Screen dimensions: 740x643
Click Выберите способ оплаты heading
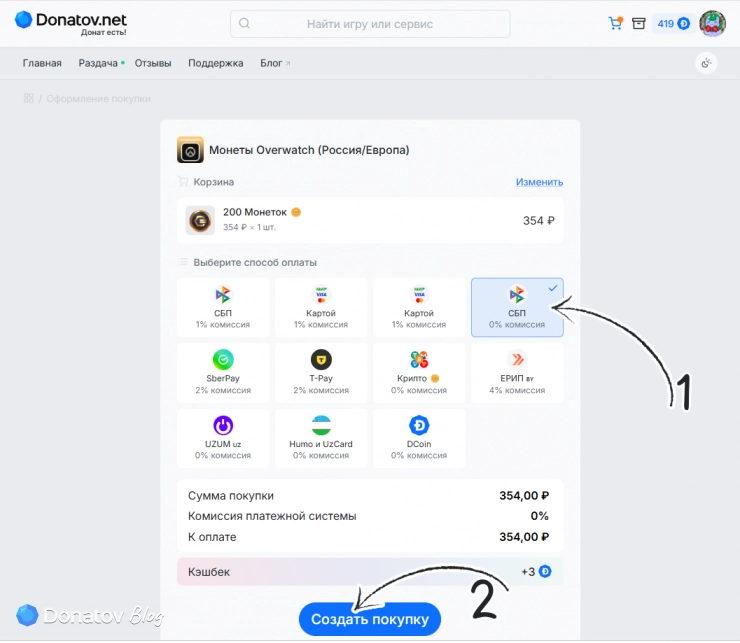pos(255,262)
